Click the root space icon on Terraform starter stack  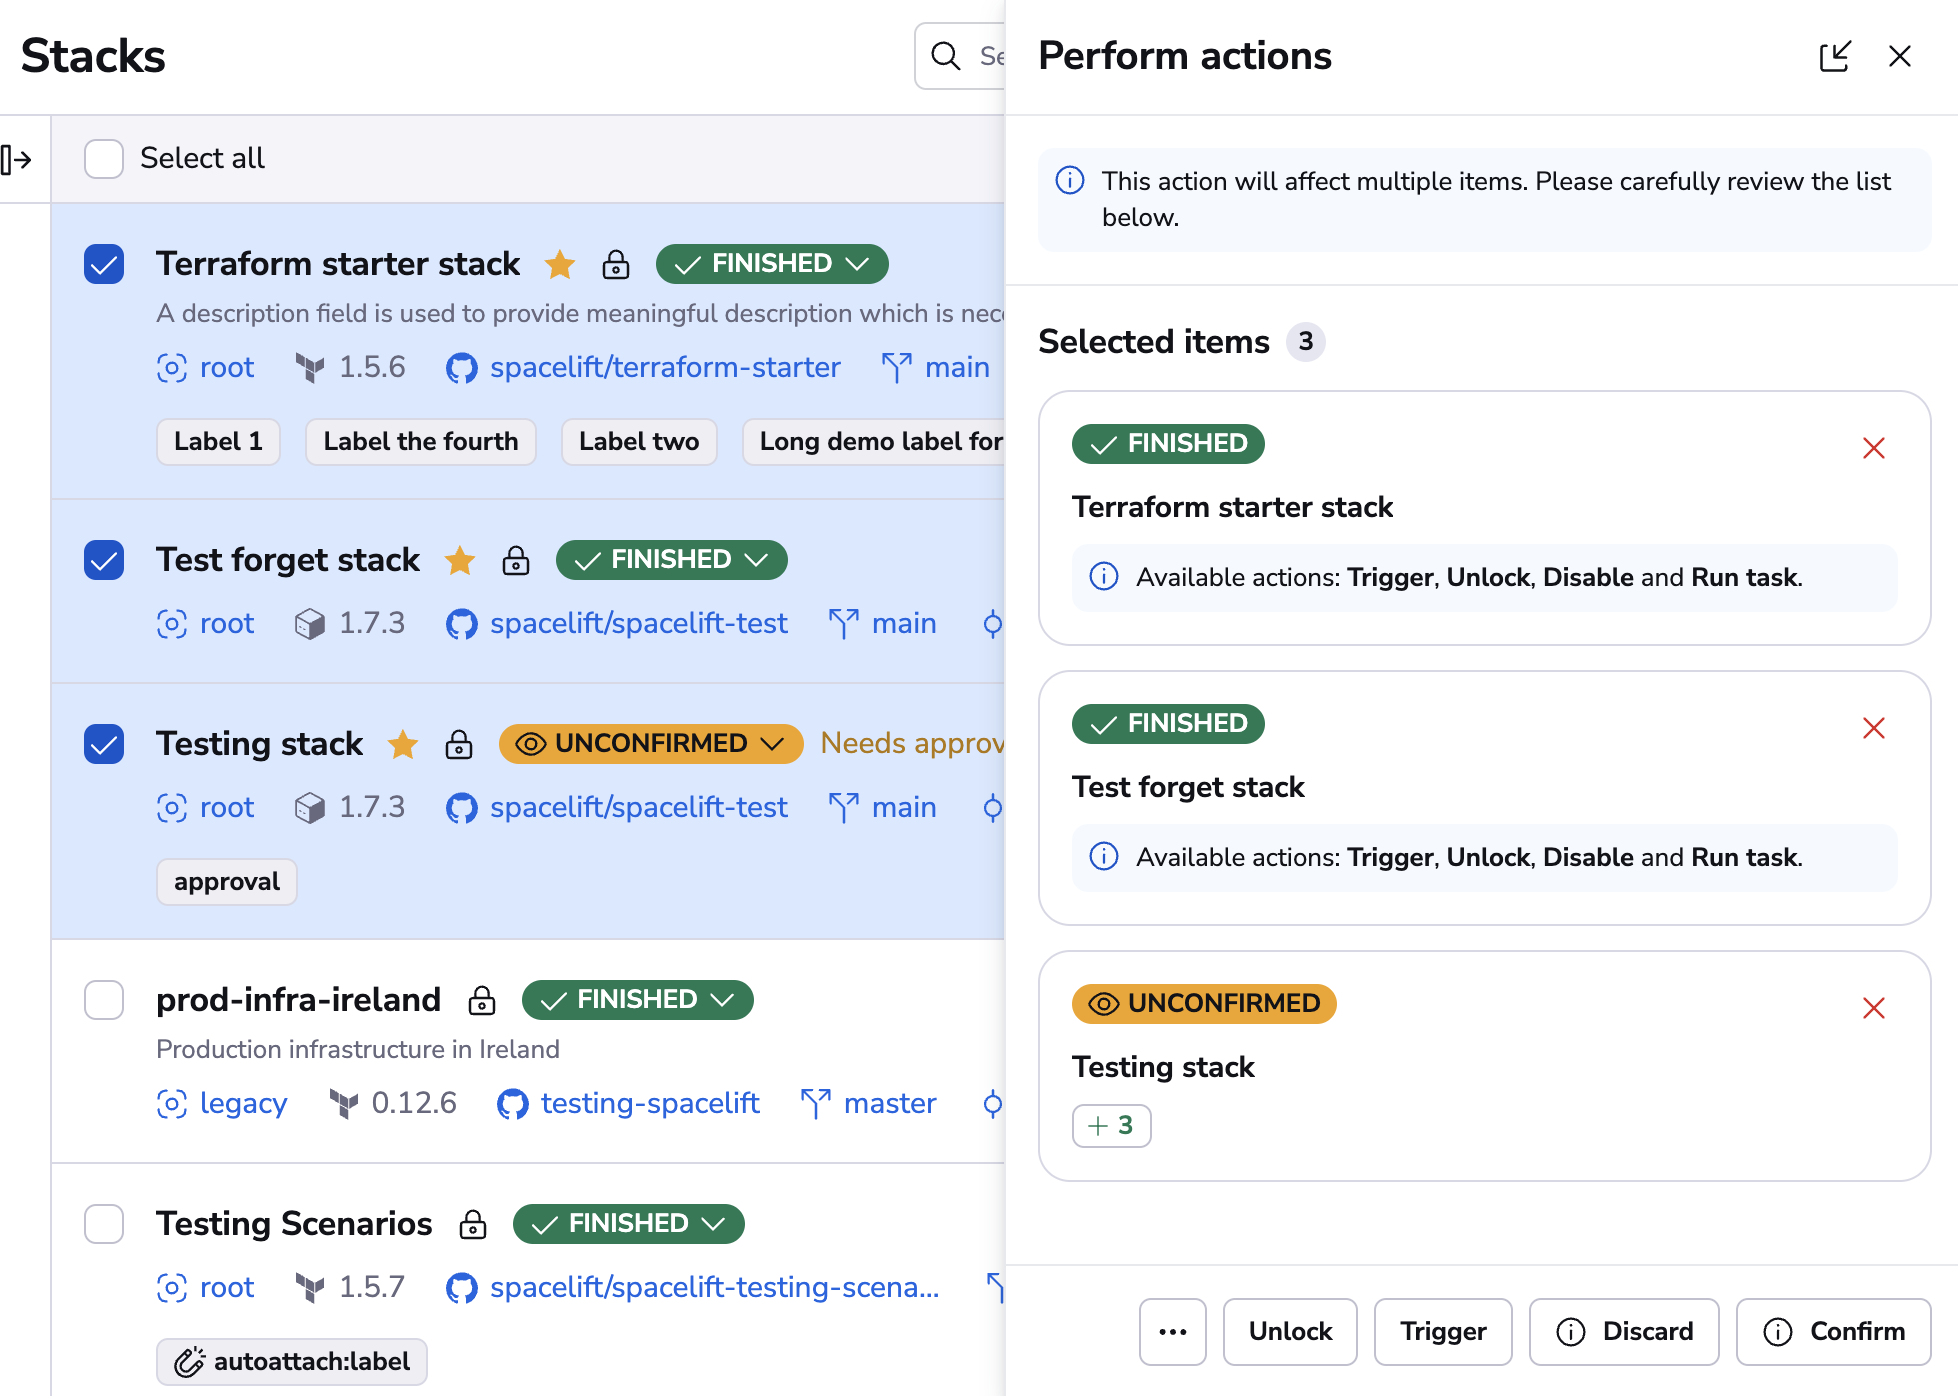170,368
